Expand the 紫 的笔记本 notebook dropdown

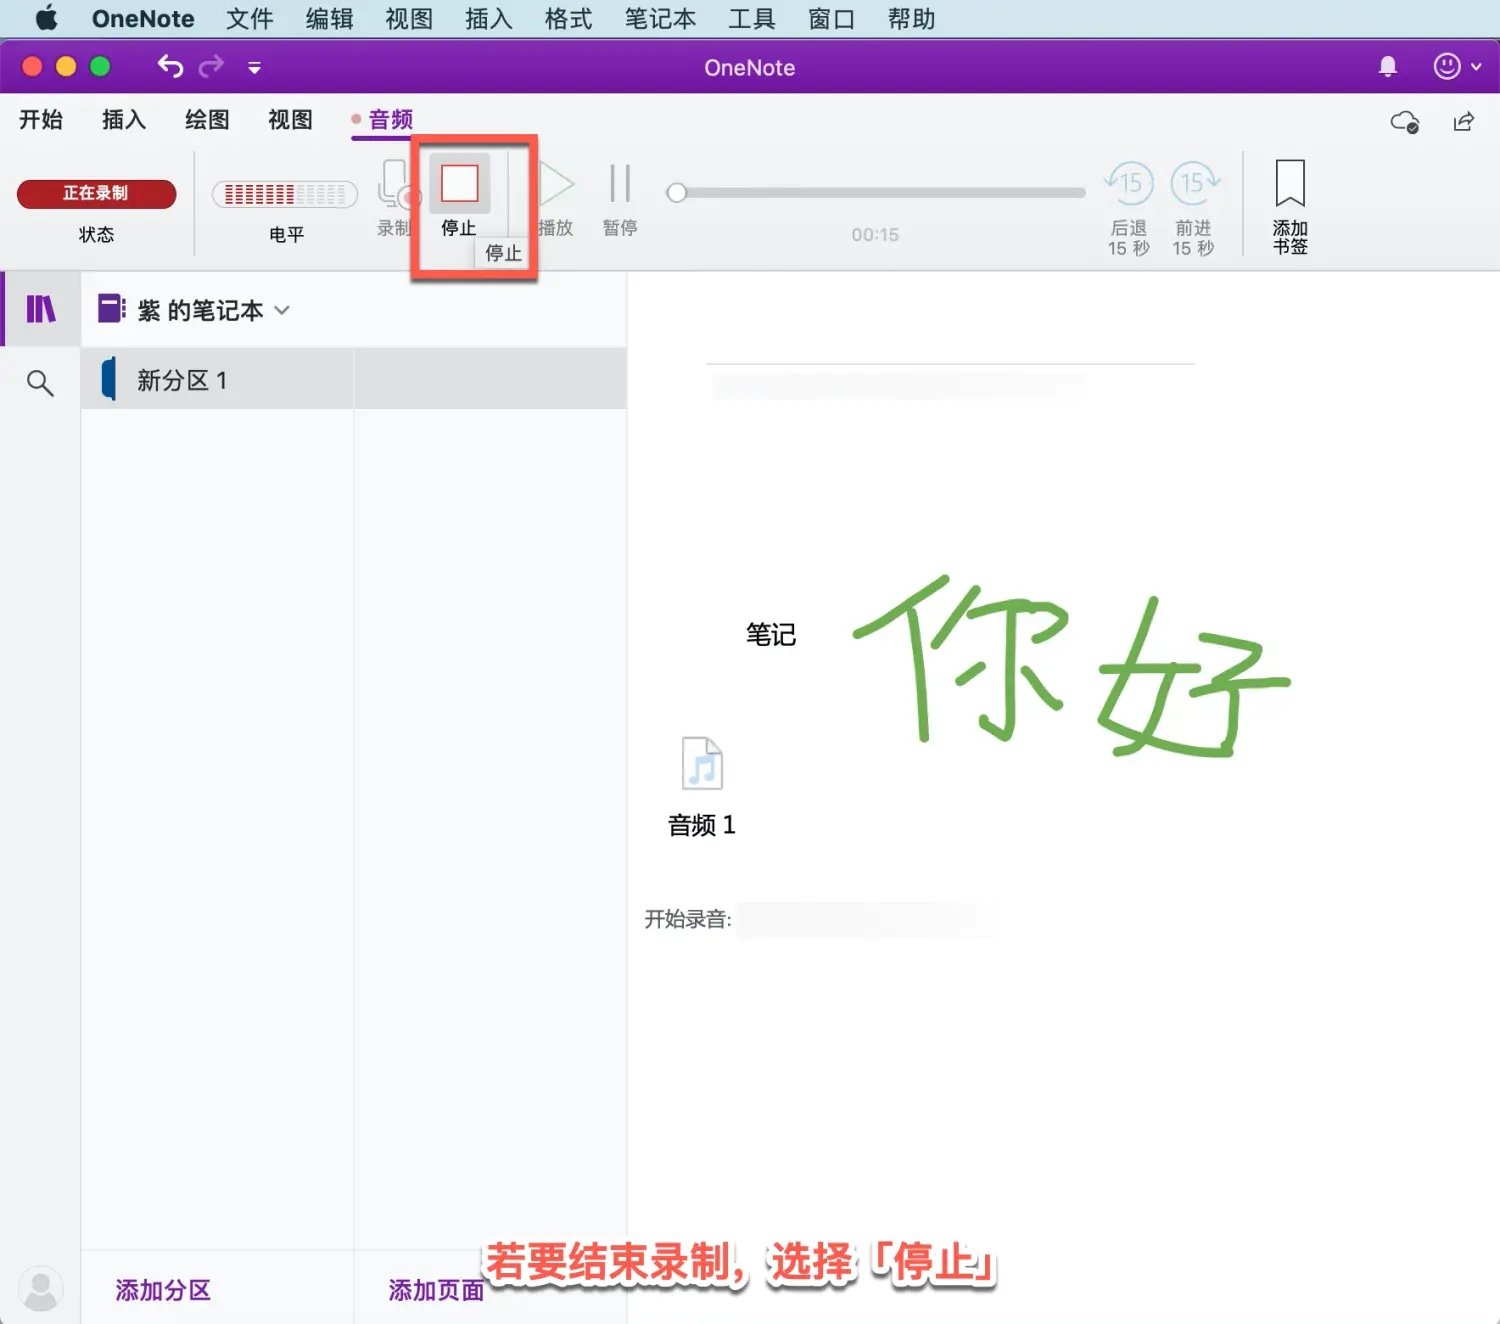coord(282,311)
